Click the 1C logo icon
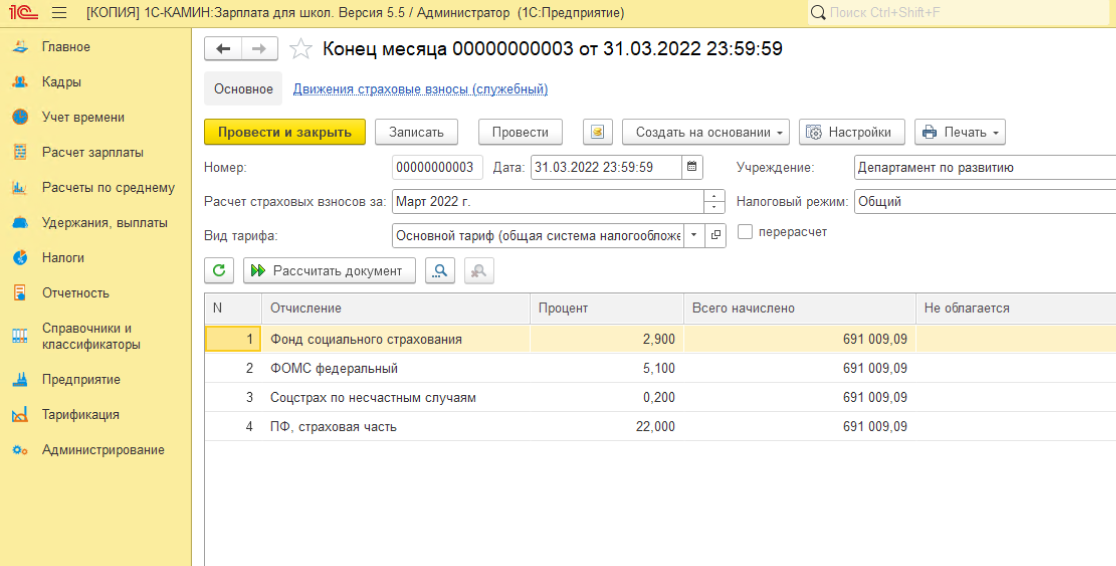1116x566 pixels. click(x=23, y=13)
